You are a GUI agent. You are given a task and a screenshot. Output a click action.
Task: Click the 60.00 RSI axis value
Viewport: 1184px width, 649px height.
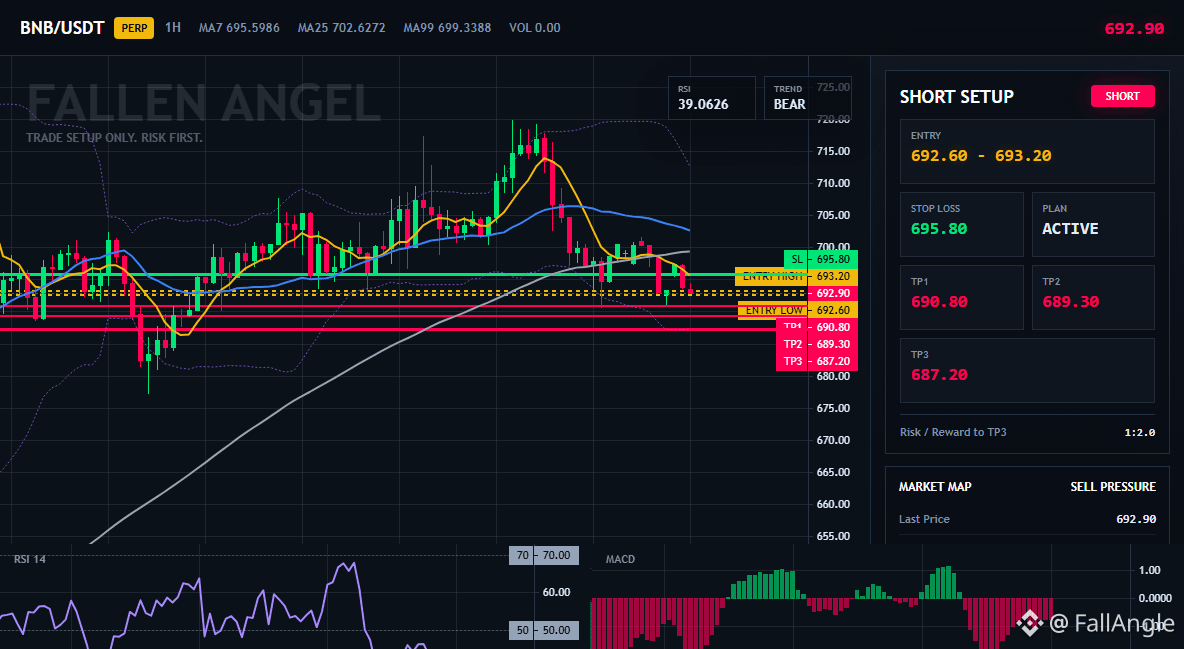(557, 592)
